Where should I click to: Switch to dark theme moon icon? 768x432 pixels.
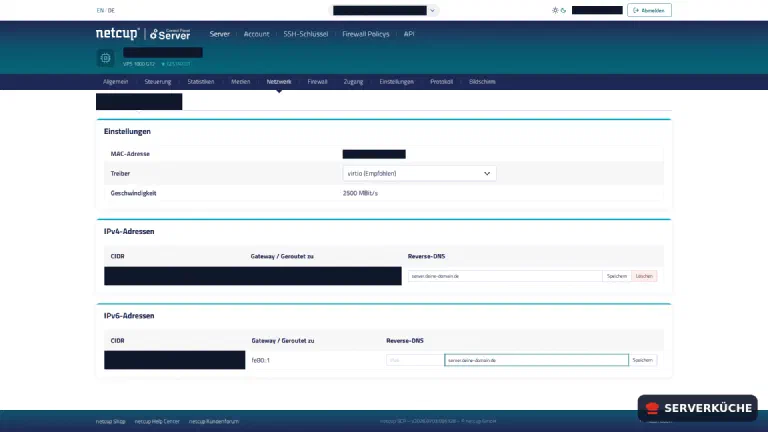pyautogui.click(x=563, y=10)
